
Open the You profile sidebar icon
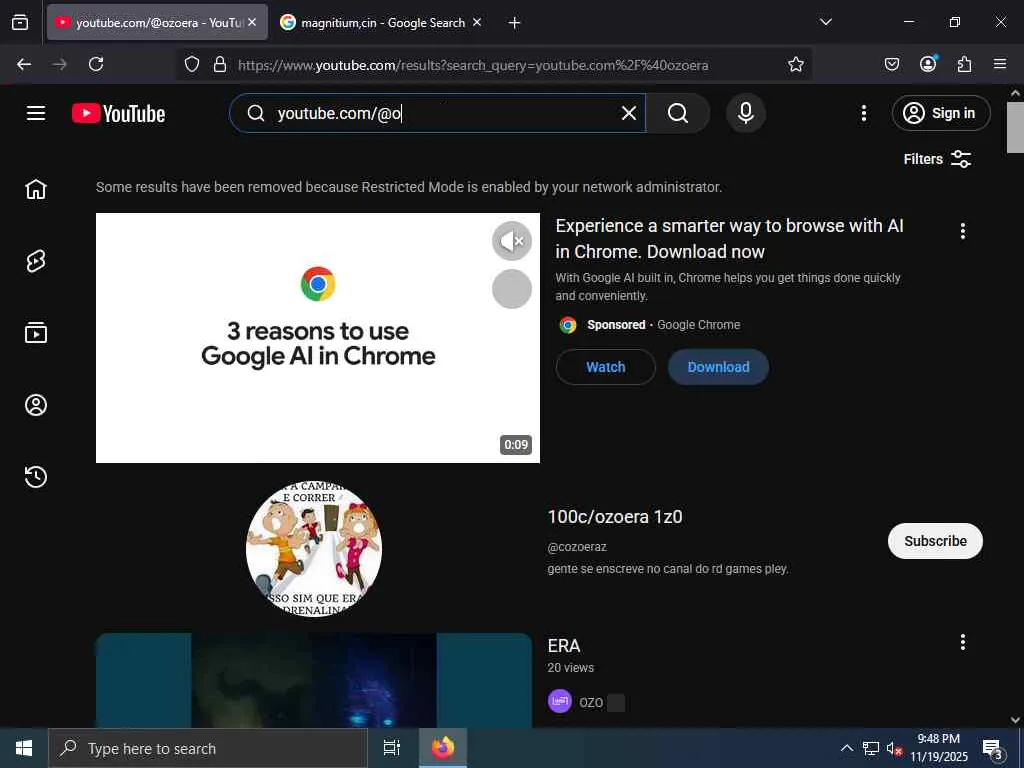[x=36, y=405]
